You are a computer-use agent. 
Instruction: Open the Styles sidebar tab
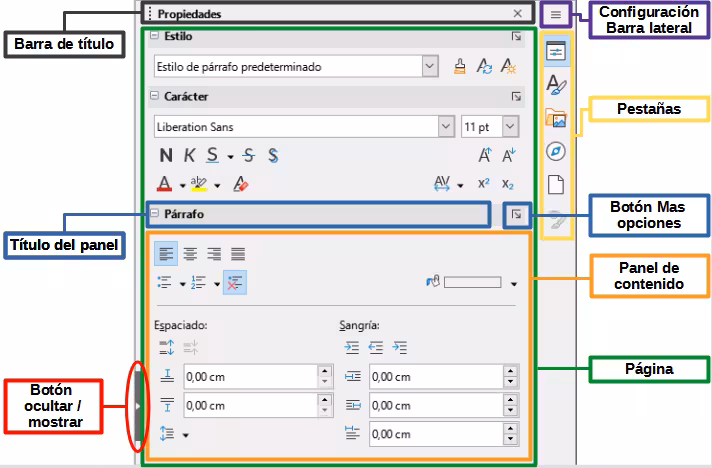pyautogui.click(x=556, y=84)
